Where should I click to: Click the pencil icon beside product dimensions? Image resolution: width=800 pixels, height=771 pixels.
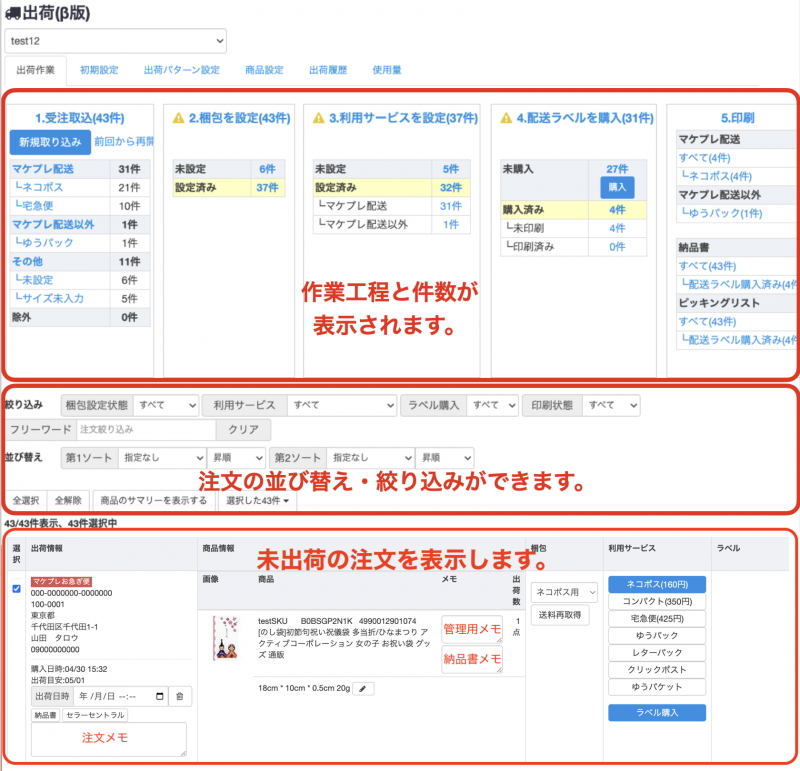(x=363, y=689)
